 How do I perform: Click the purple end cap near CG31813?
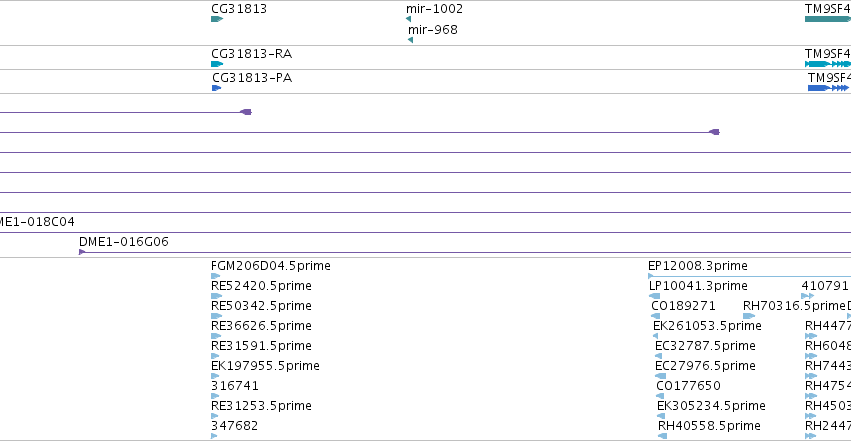pos(246,112)
